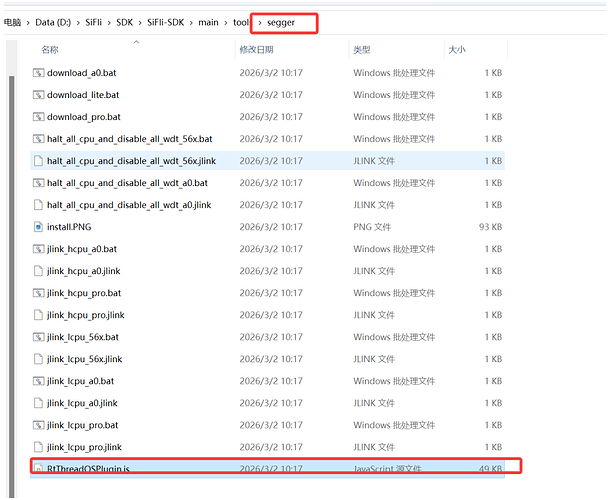Click the jlink_lcpu_pro.bat file icon

point(38,425)
